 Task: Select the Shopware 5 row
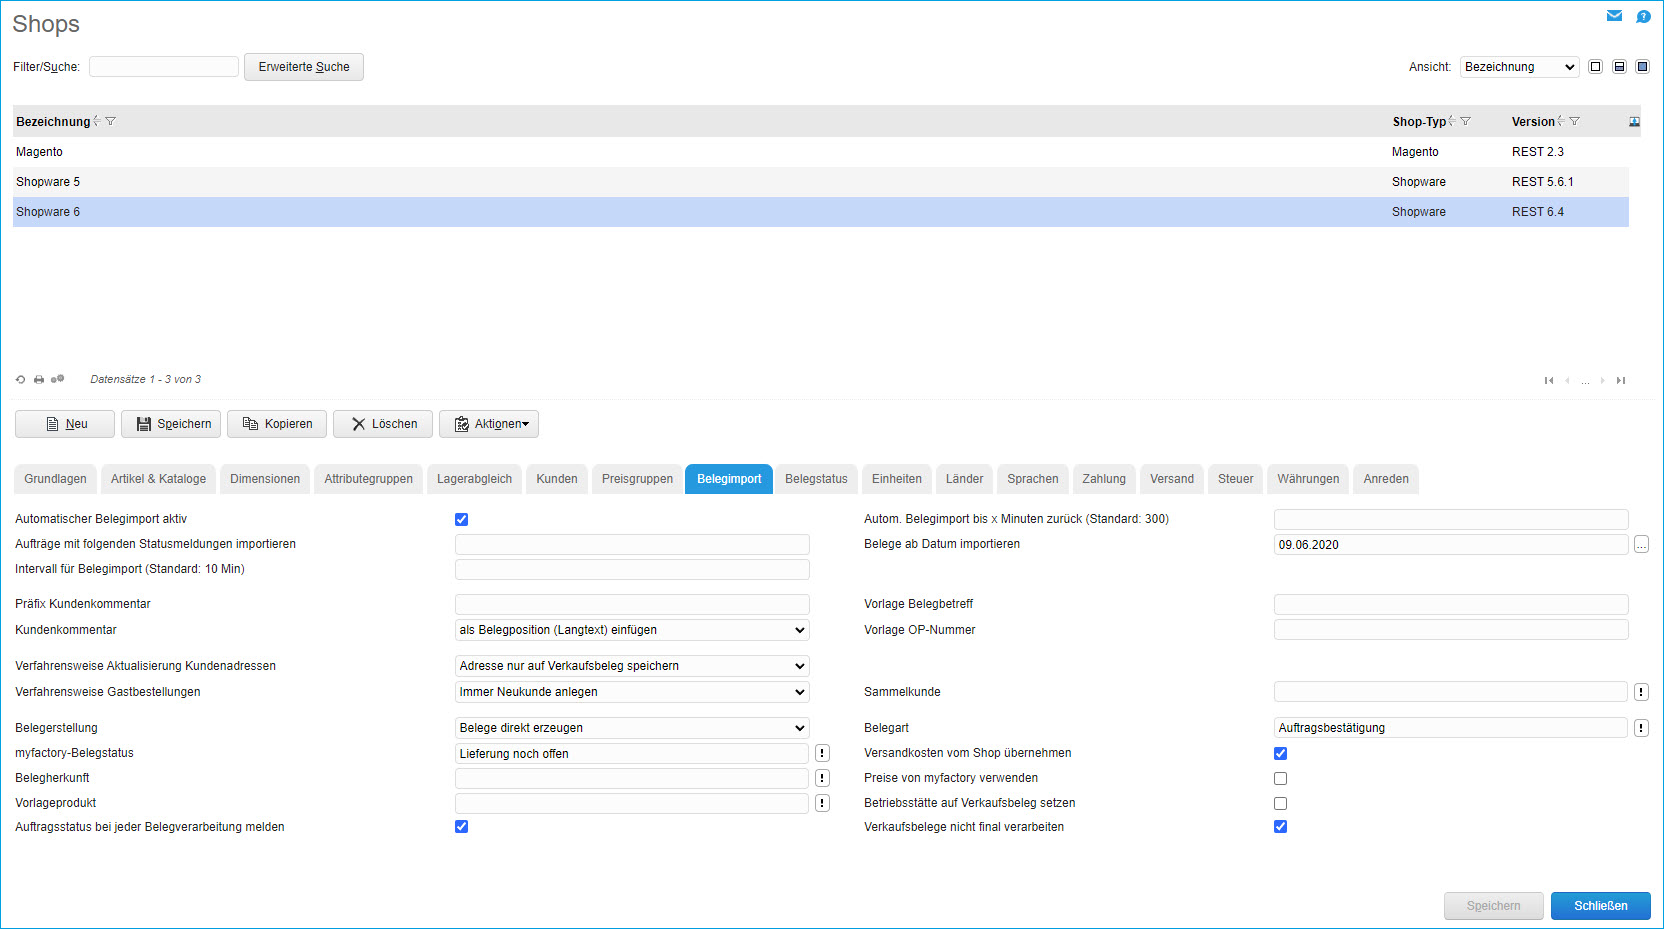(x=821, y=182)
